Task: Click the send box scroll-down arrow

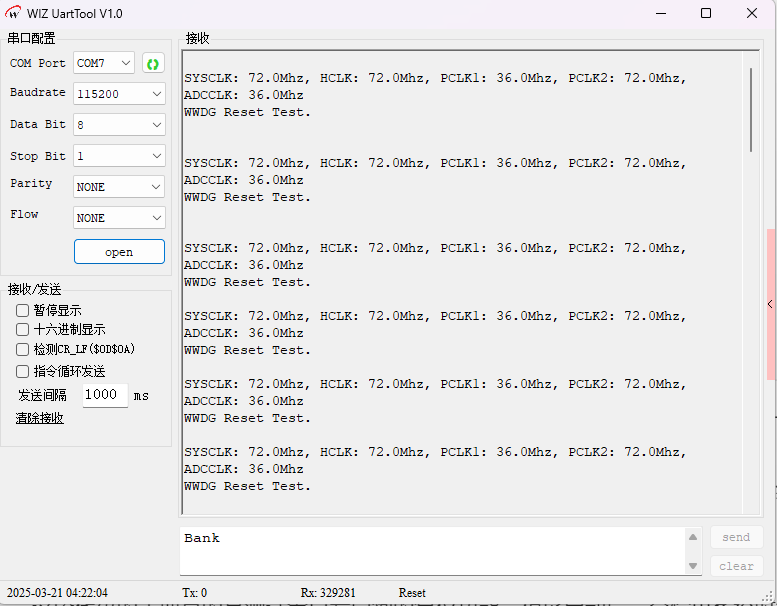Action: [x=693, y=566]
